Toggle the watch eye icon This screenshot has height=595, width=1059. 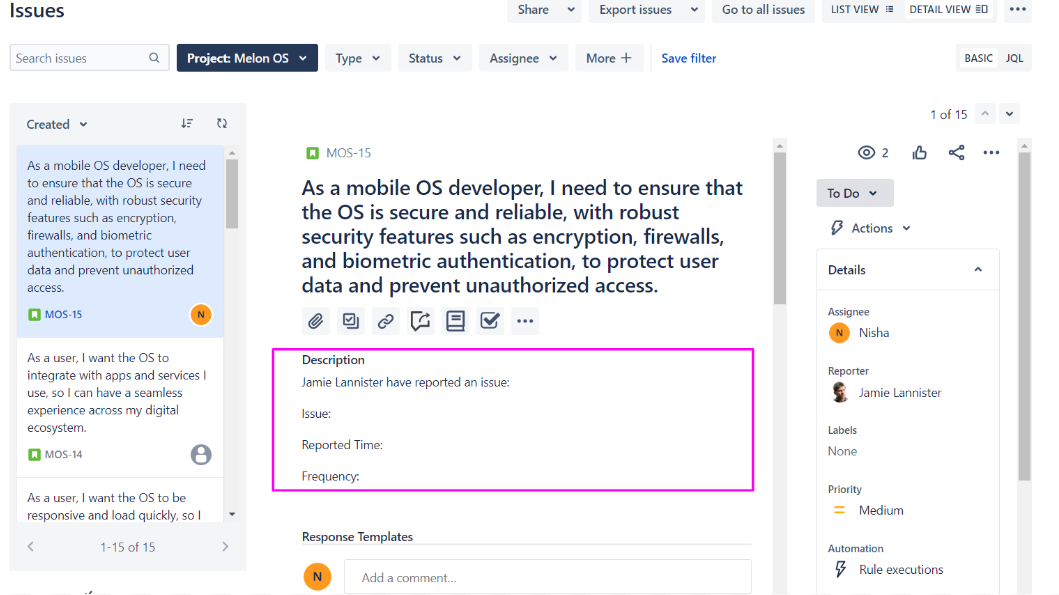coord(867,152)
